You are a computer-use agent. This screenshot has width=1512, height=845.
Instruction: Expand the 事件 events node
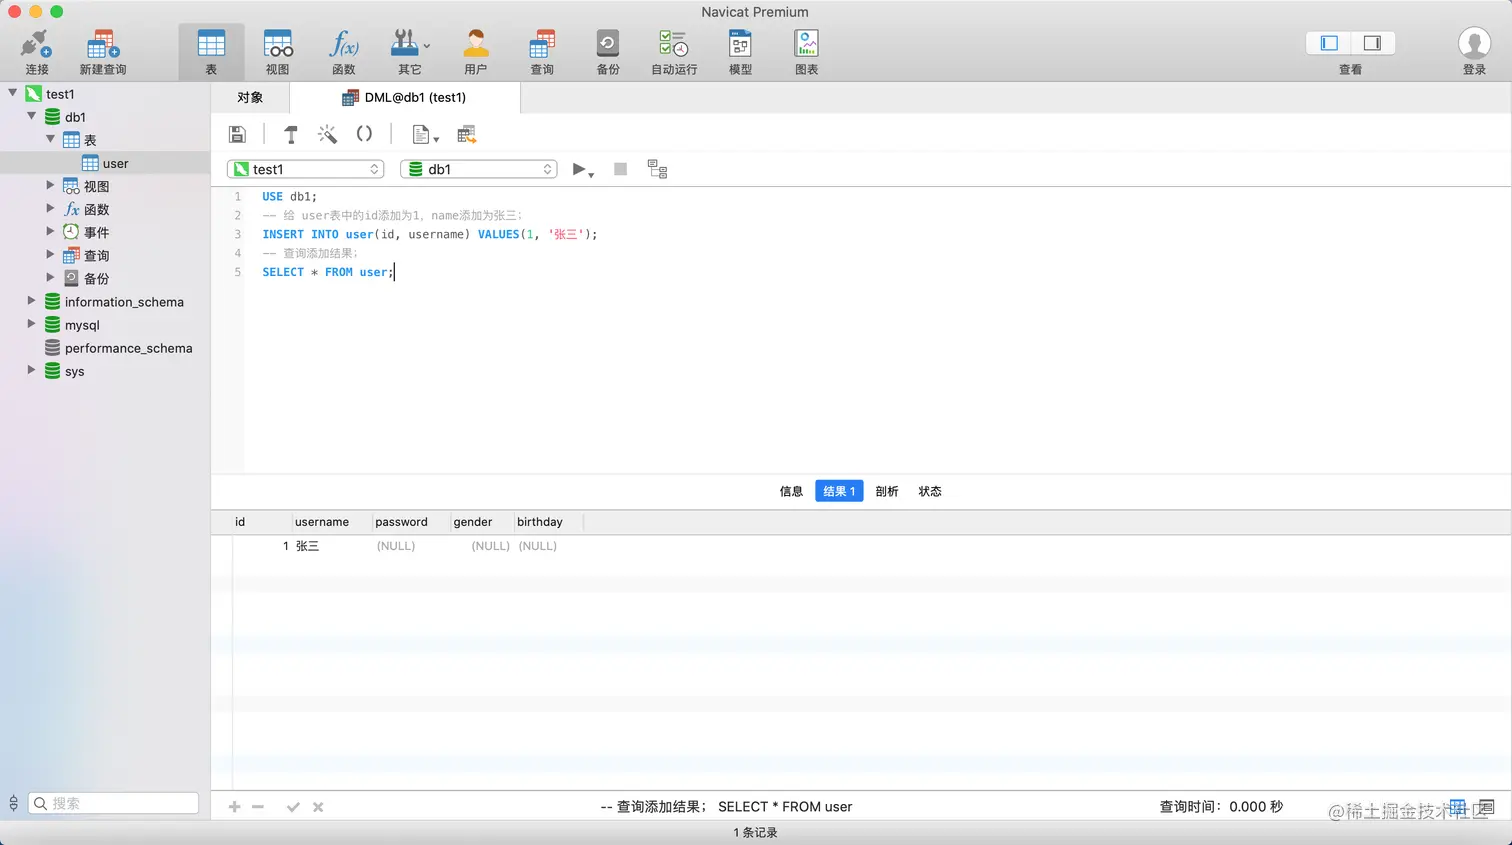pos(50,231)
